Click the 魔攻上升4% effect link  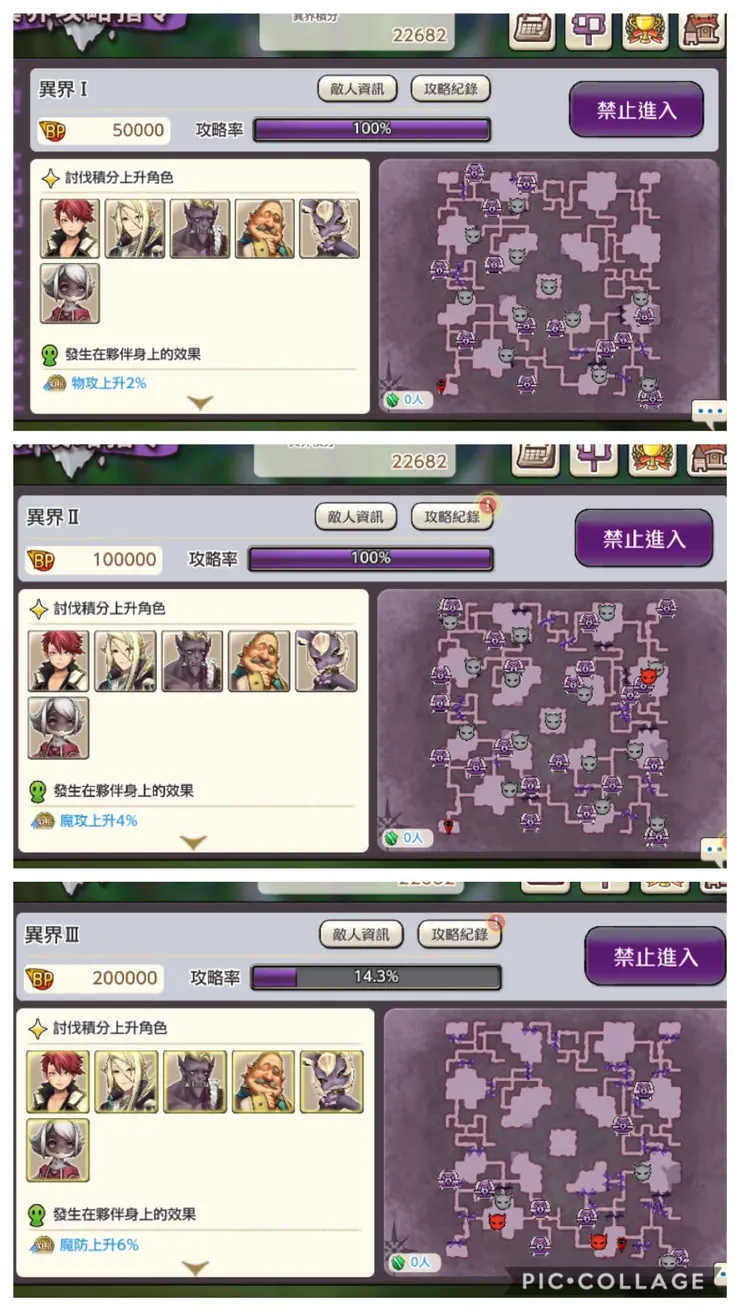pyautogui.click(x=99, y=820)
